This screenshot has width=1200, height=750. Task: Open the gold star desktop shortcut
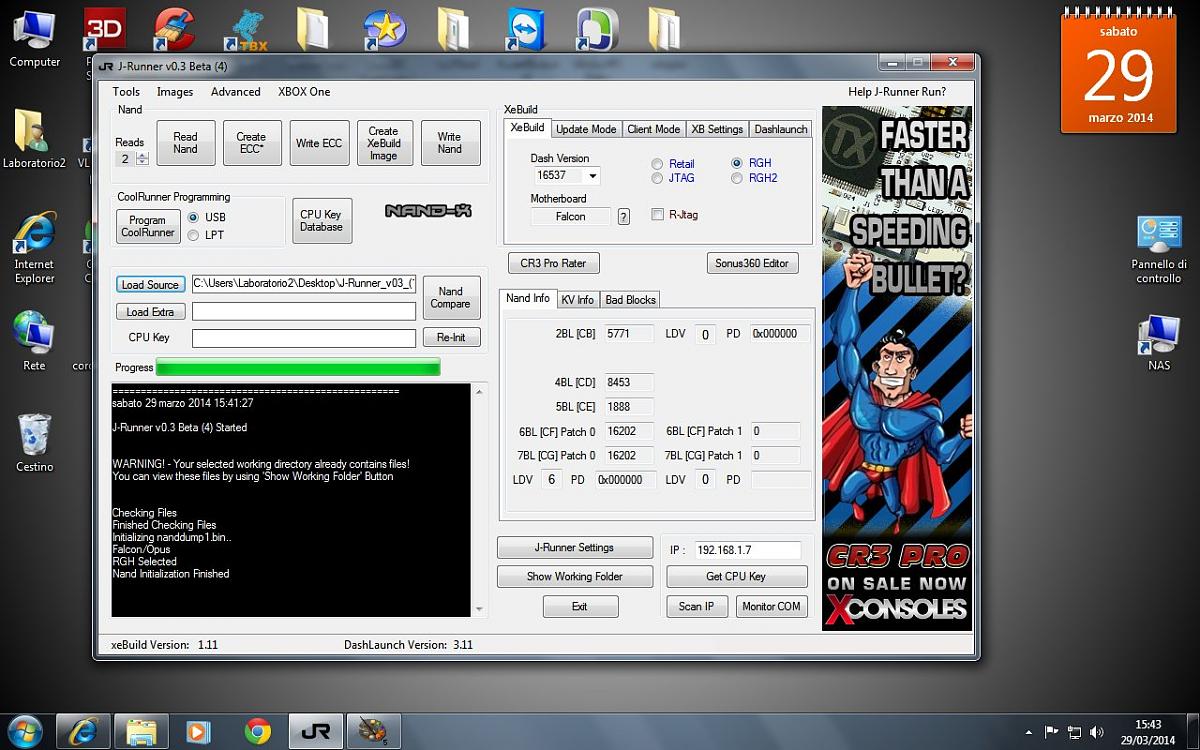[x=385, y=30]
